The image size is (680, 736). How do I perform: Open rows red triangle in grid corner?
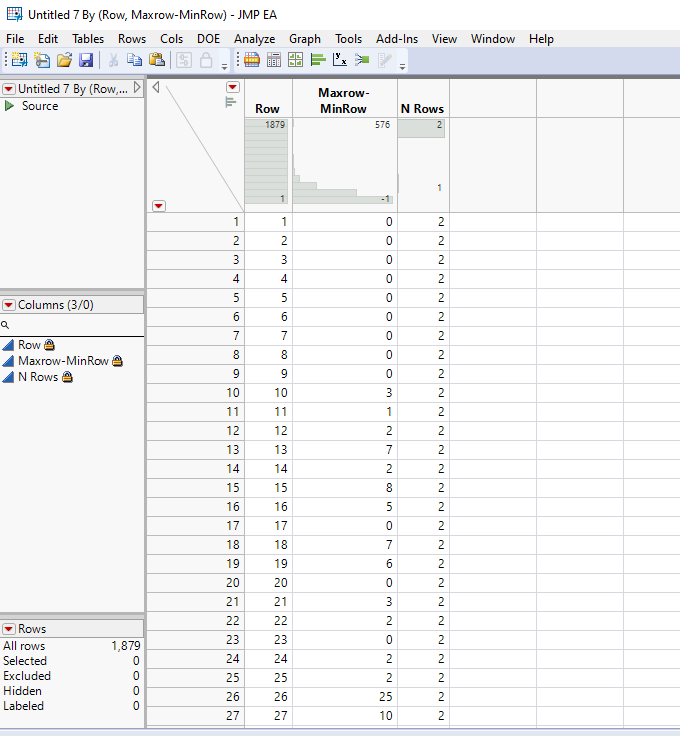(x=159, y=206)
